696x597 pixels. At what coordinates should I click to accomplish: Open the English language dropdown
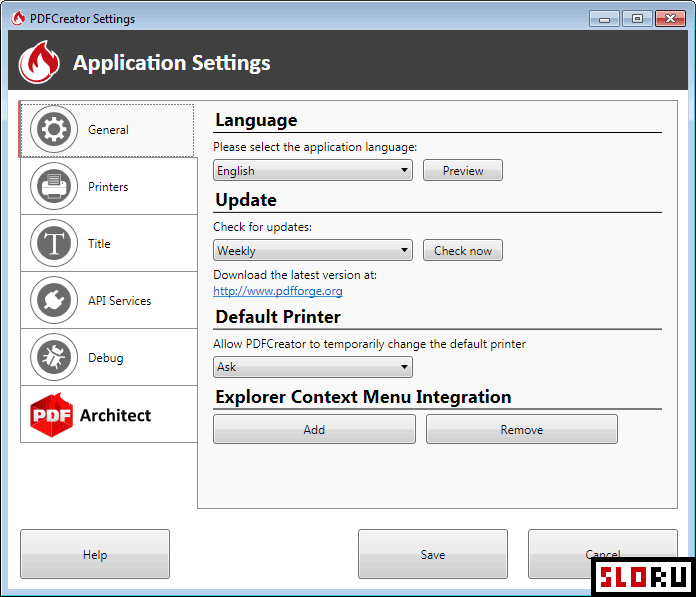tap(313, 170)
